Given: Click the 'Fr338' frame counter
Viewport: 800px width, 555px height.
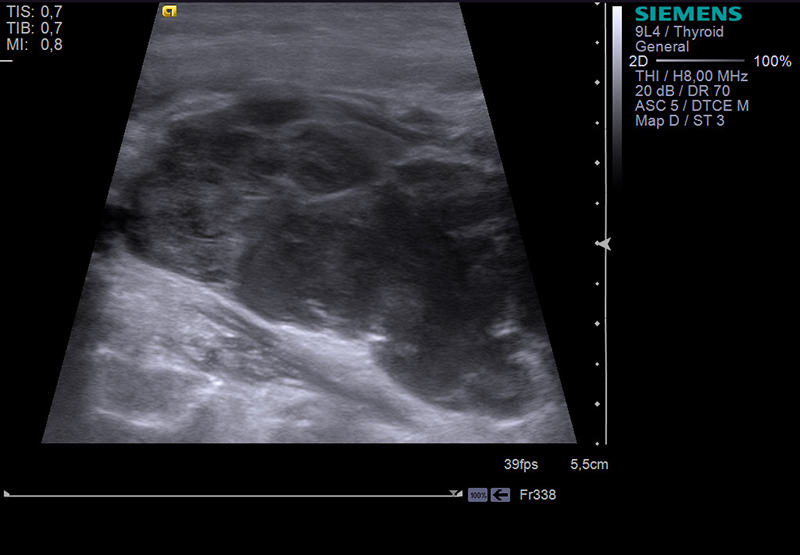Looking at the screenshot, I should click(x=538, y=495).
